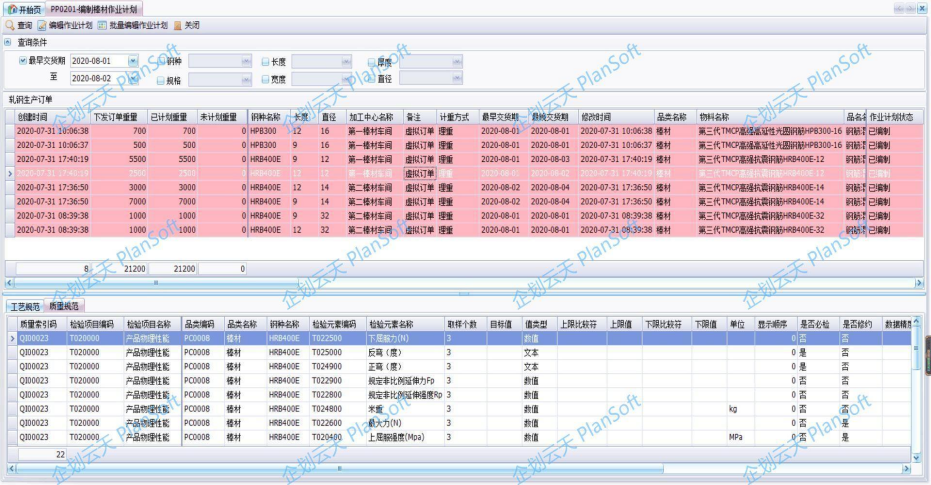Click the 上屈服强度(Mpa) cell
Screen dimensions: 931x485
click(405, 438)
